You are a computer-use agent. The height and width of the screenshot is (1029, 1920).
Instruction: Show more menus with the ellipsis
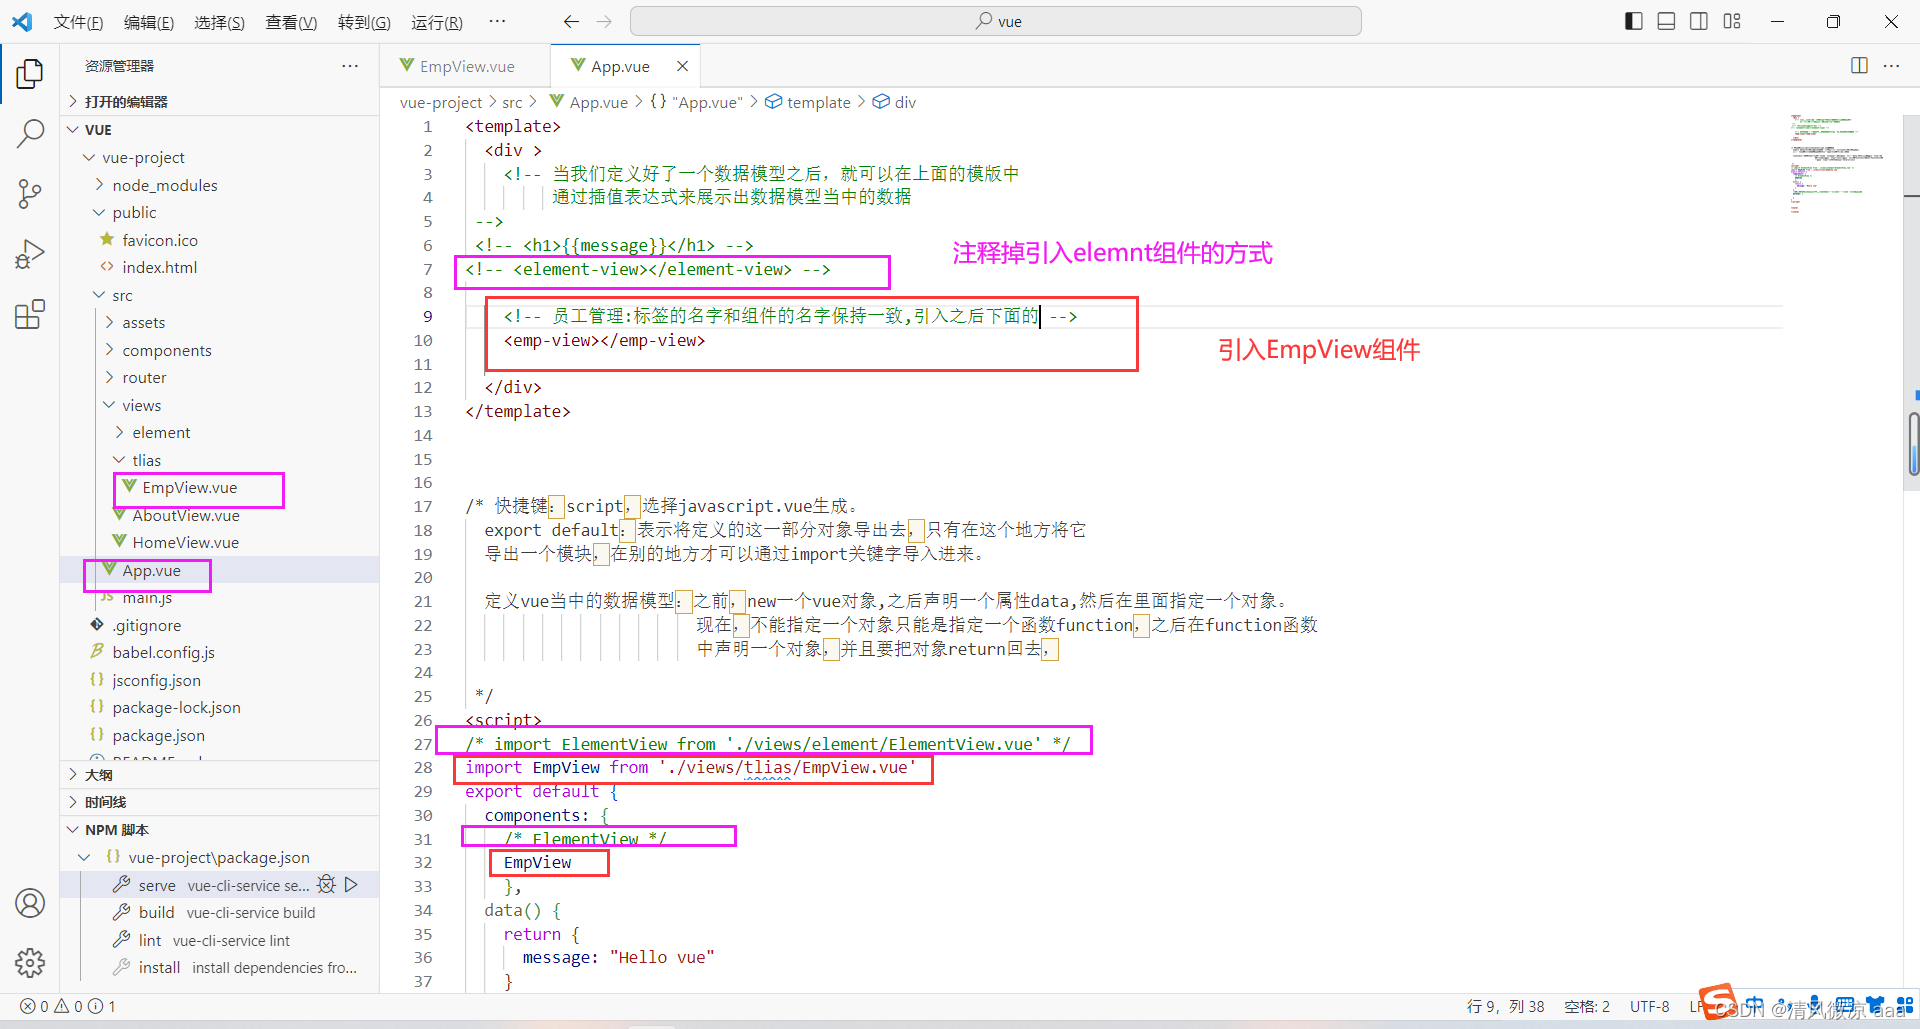(497, 21)
